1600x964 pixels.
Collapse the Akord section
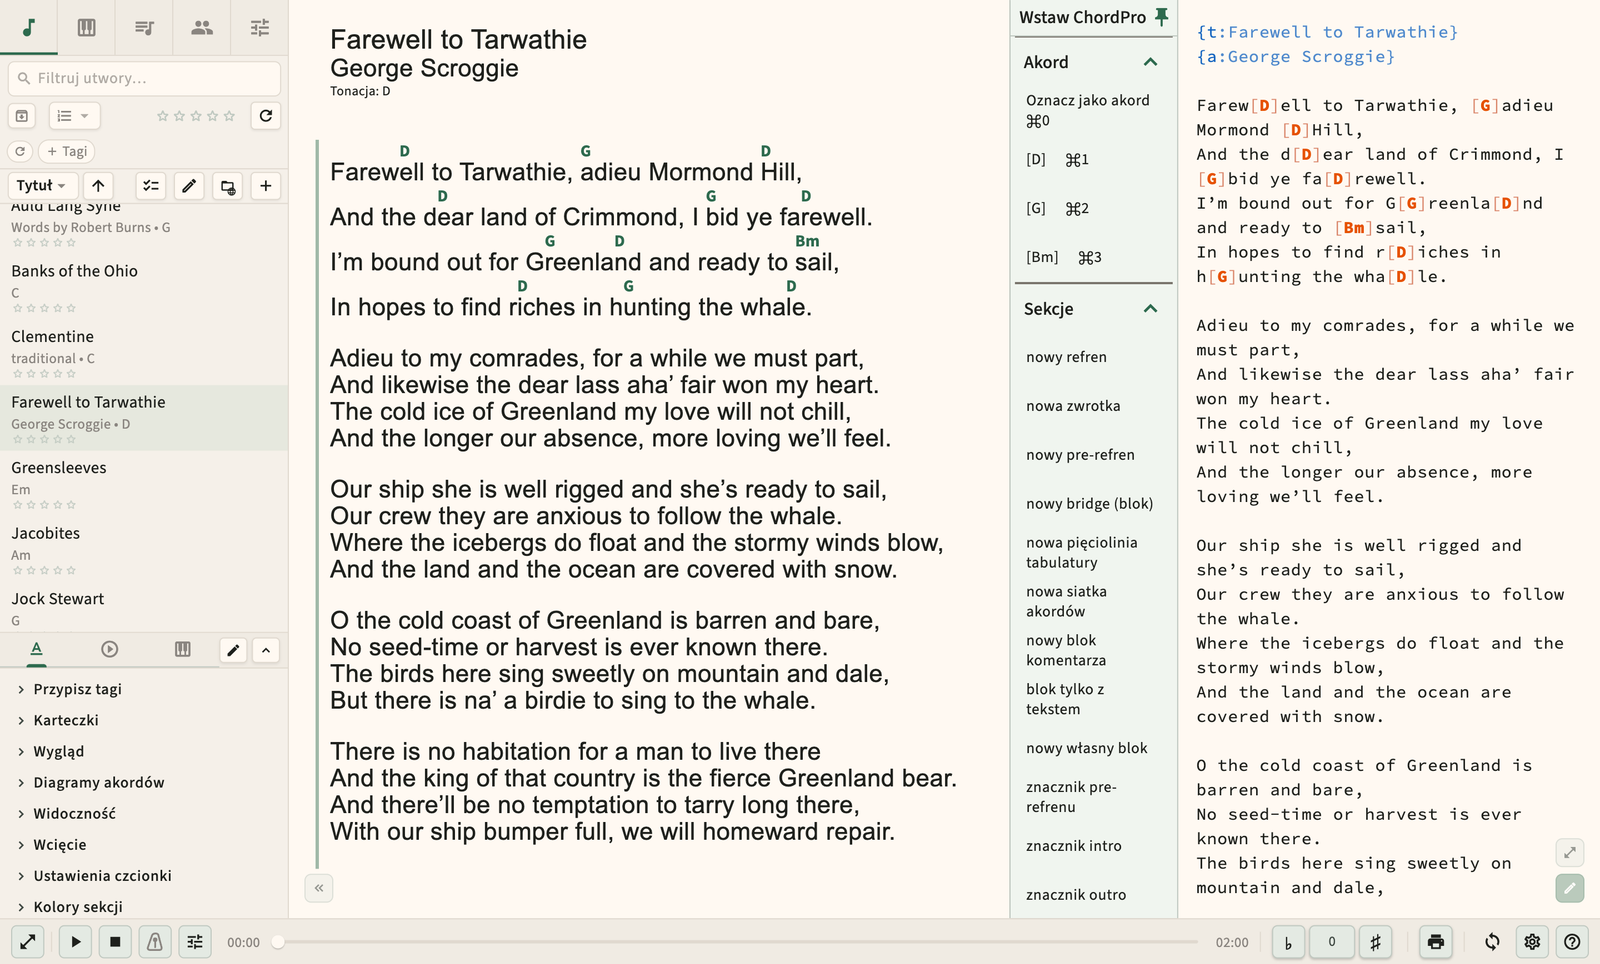[1151, 62]
